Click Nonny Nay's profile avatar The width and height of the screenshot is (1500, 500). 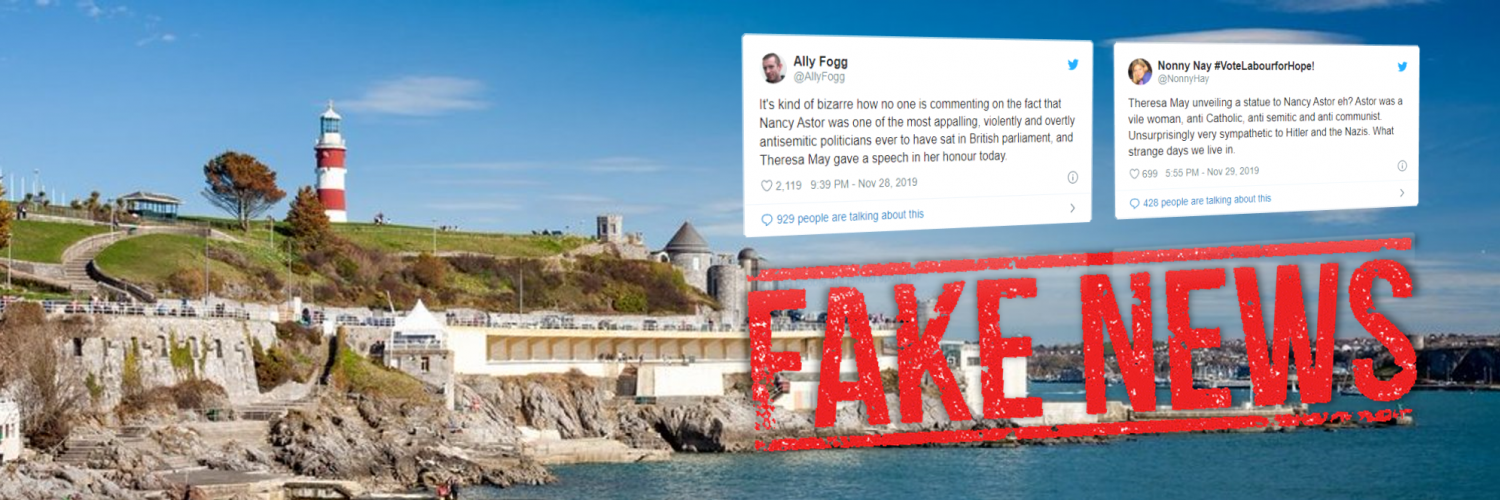pyautogui.click(x=1140, y=71)
